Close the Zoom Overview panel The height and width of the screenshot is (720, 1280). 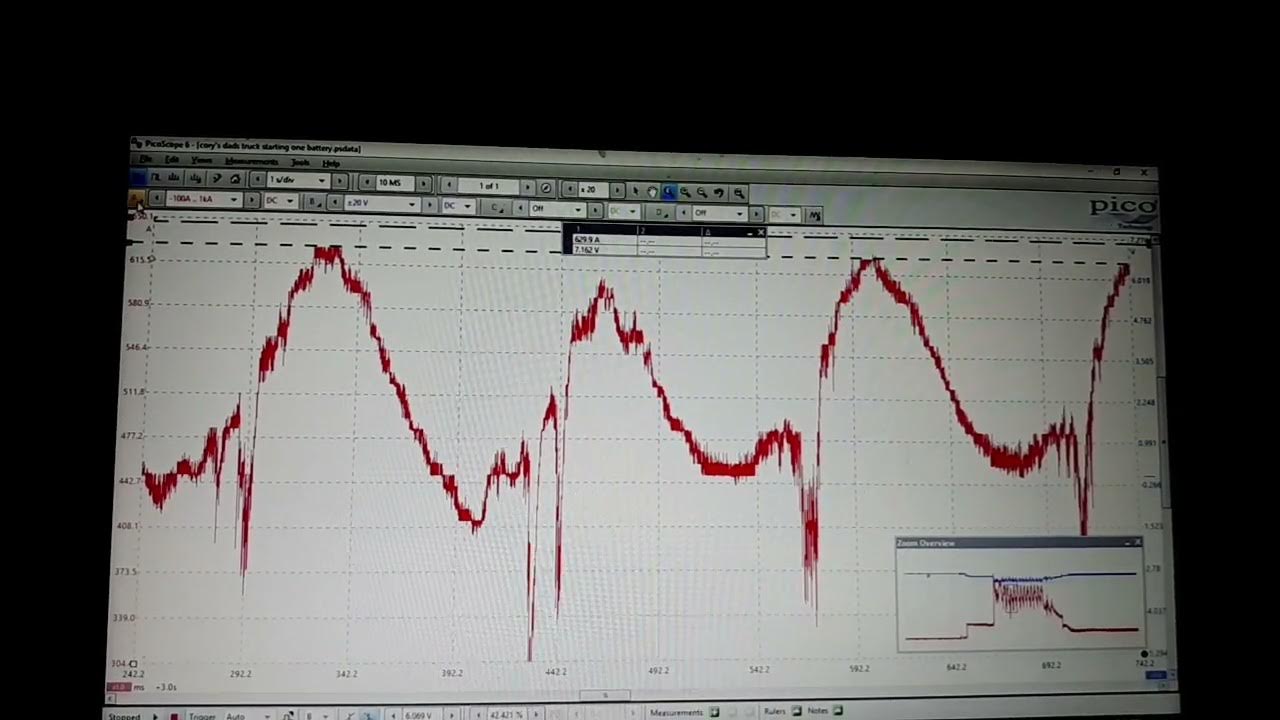coord(1137,543)
